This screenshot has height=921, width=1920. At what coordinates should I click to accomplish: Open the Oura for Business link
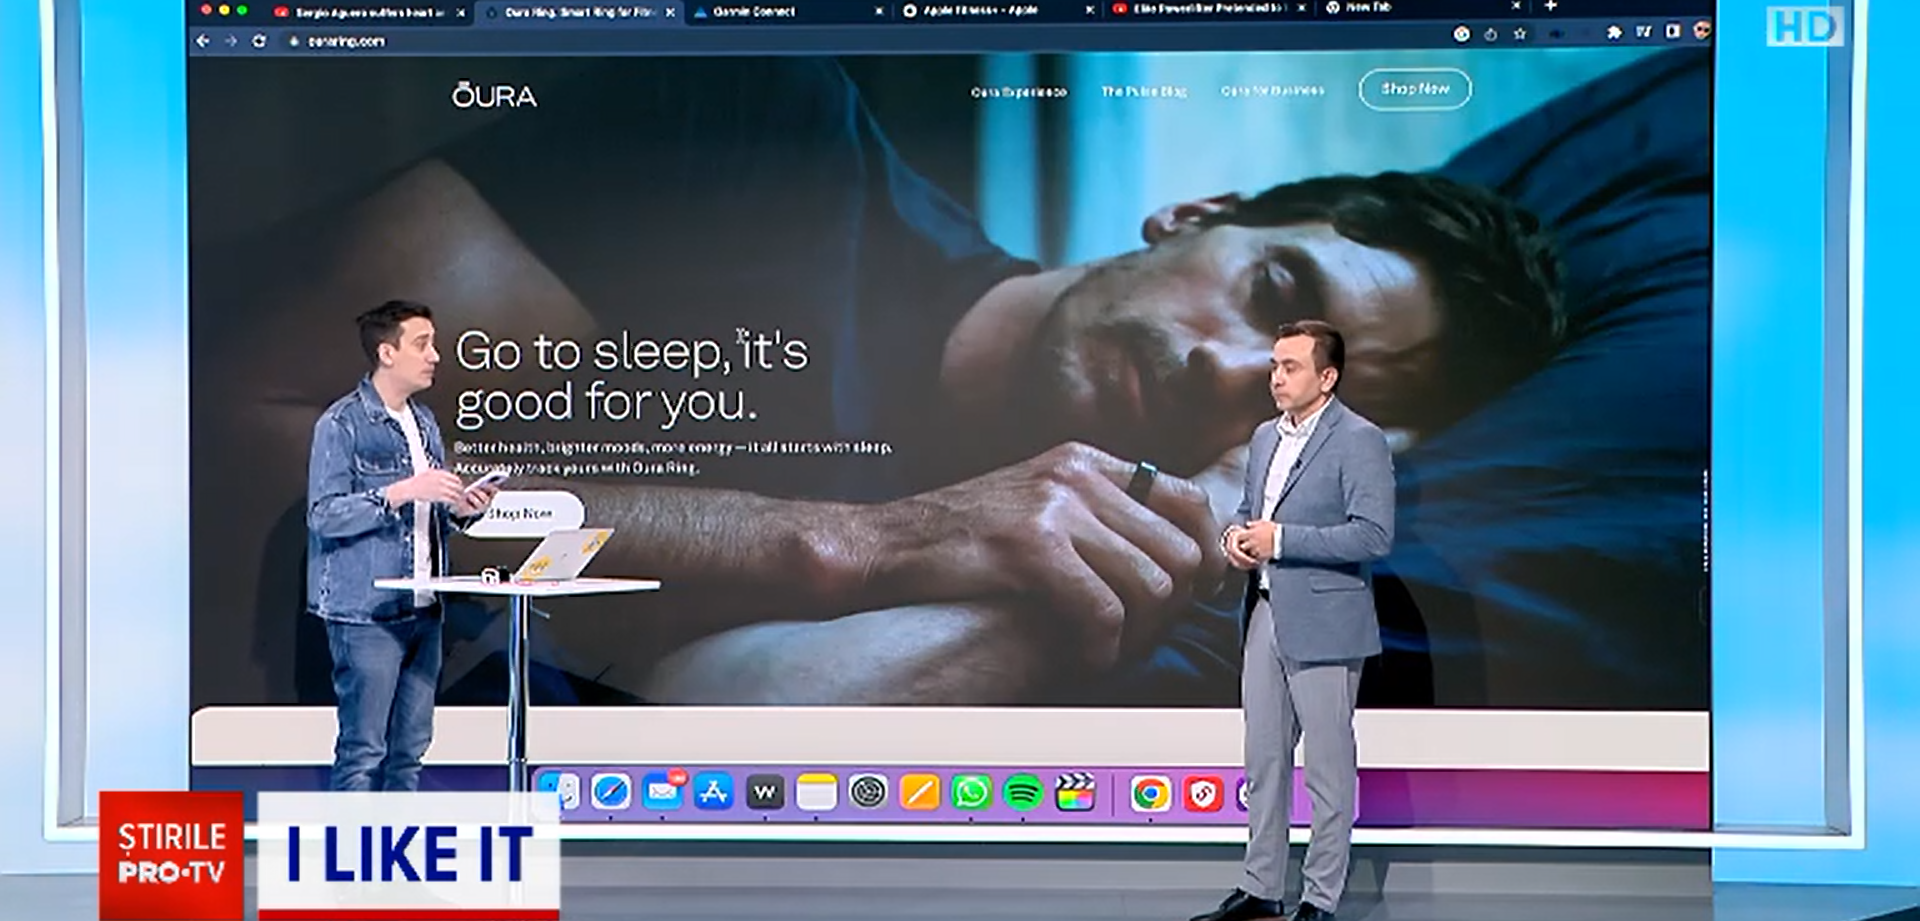(x=1272, y=91)
